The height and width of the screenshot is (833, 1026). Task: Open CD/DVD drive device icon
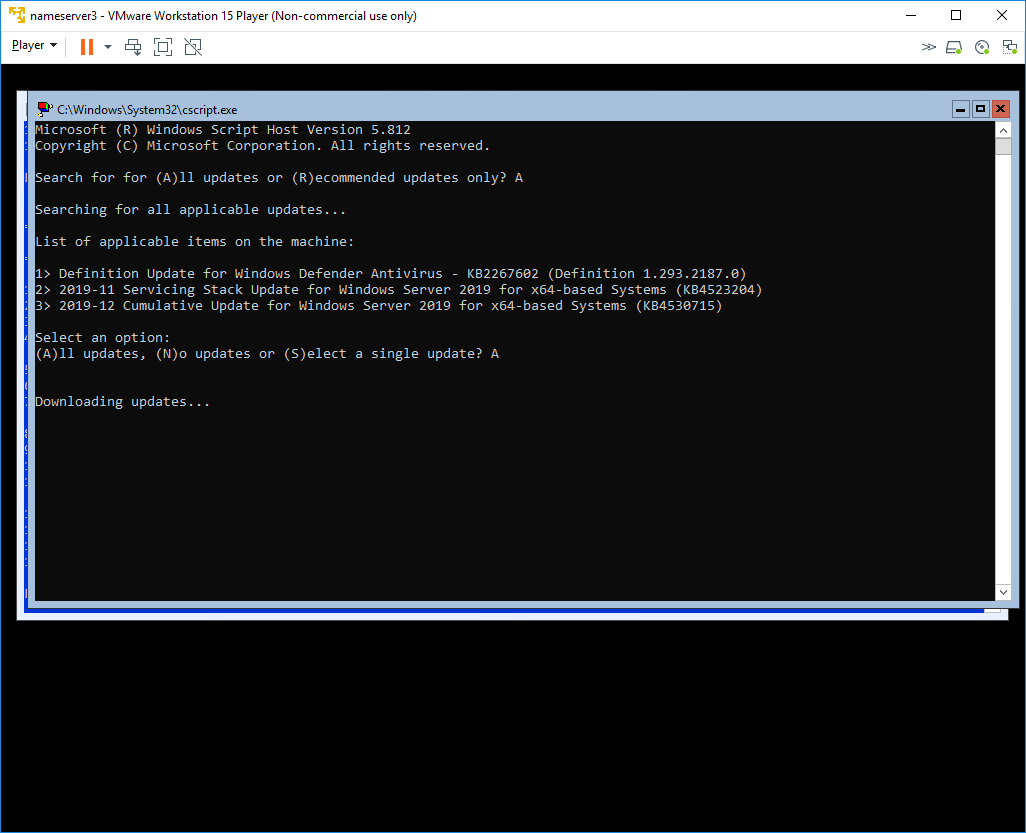[982, 47]
